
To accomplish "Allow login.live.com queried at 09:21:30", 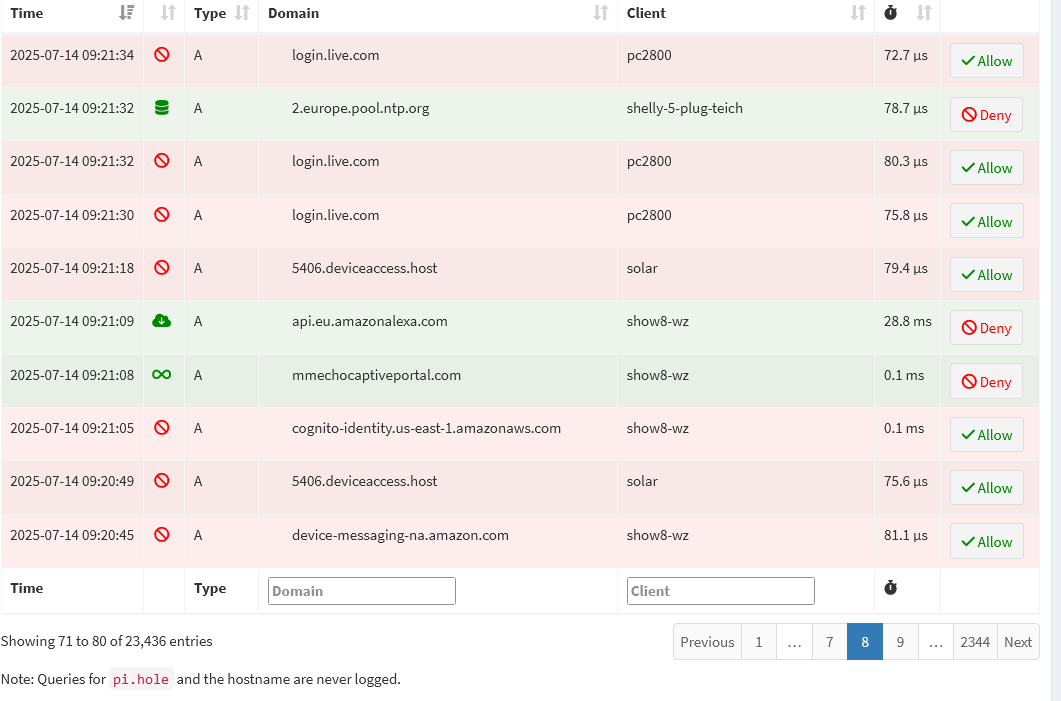I will [987, 222].
